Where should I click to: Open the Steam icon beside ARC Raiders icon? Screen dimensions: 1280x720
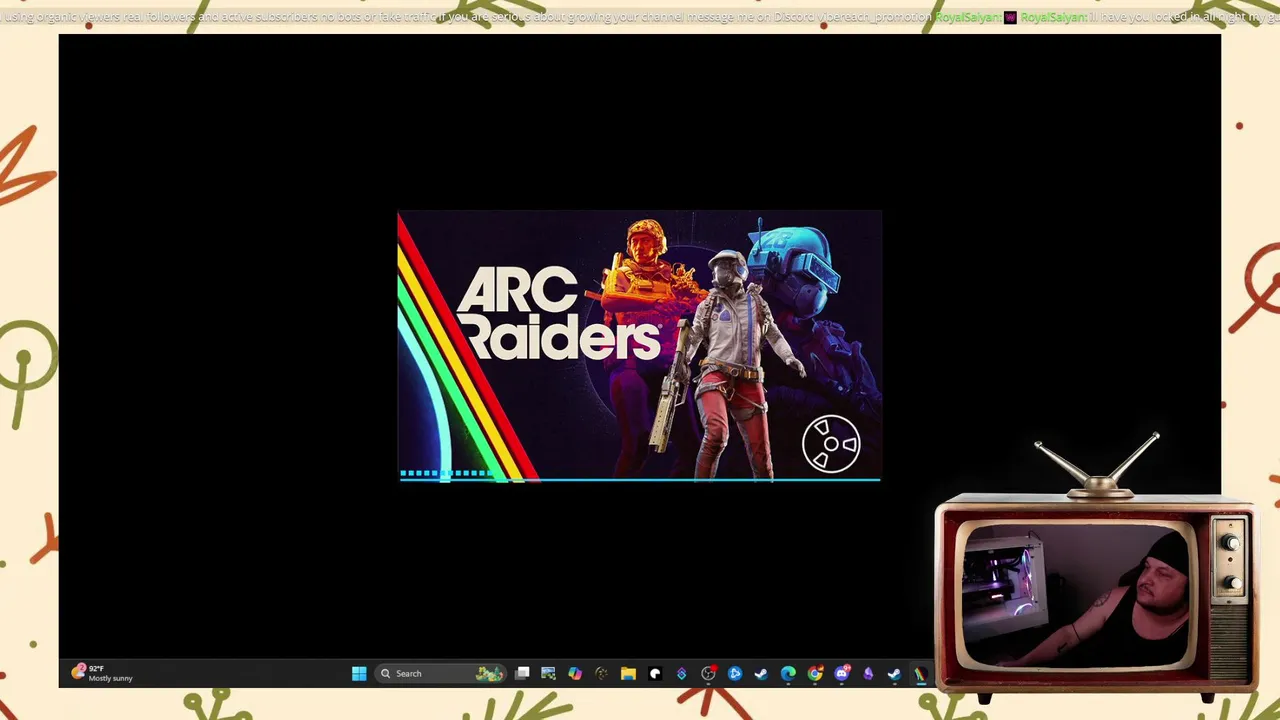pos(895,673)
